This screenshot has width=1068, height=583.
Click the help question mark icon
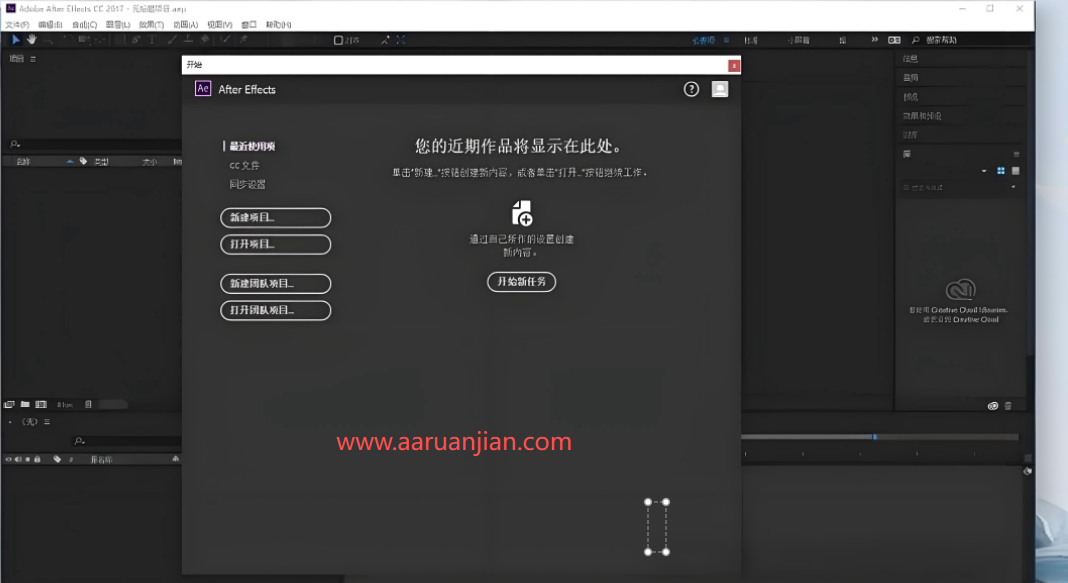[690, 89]
